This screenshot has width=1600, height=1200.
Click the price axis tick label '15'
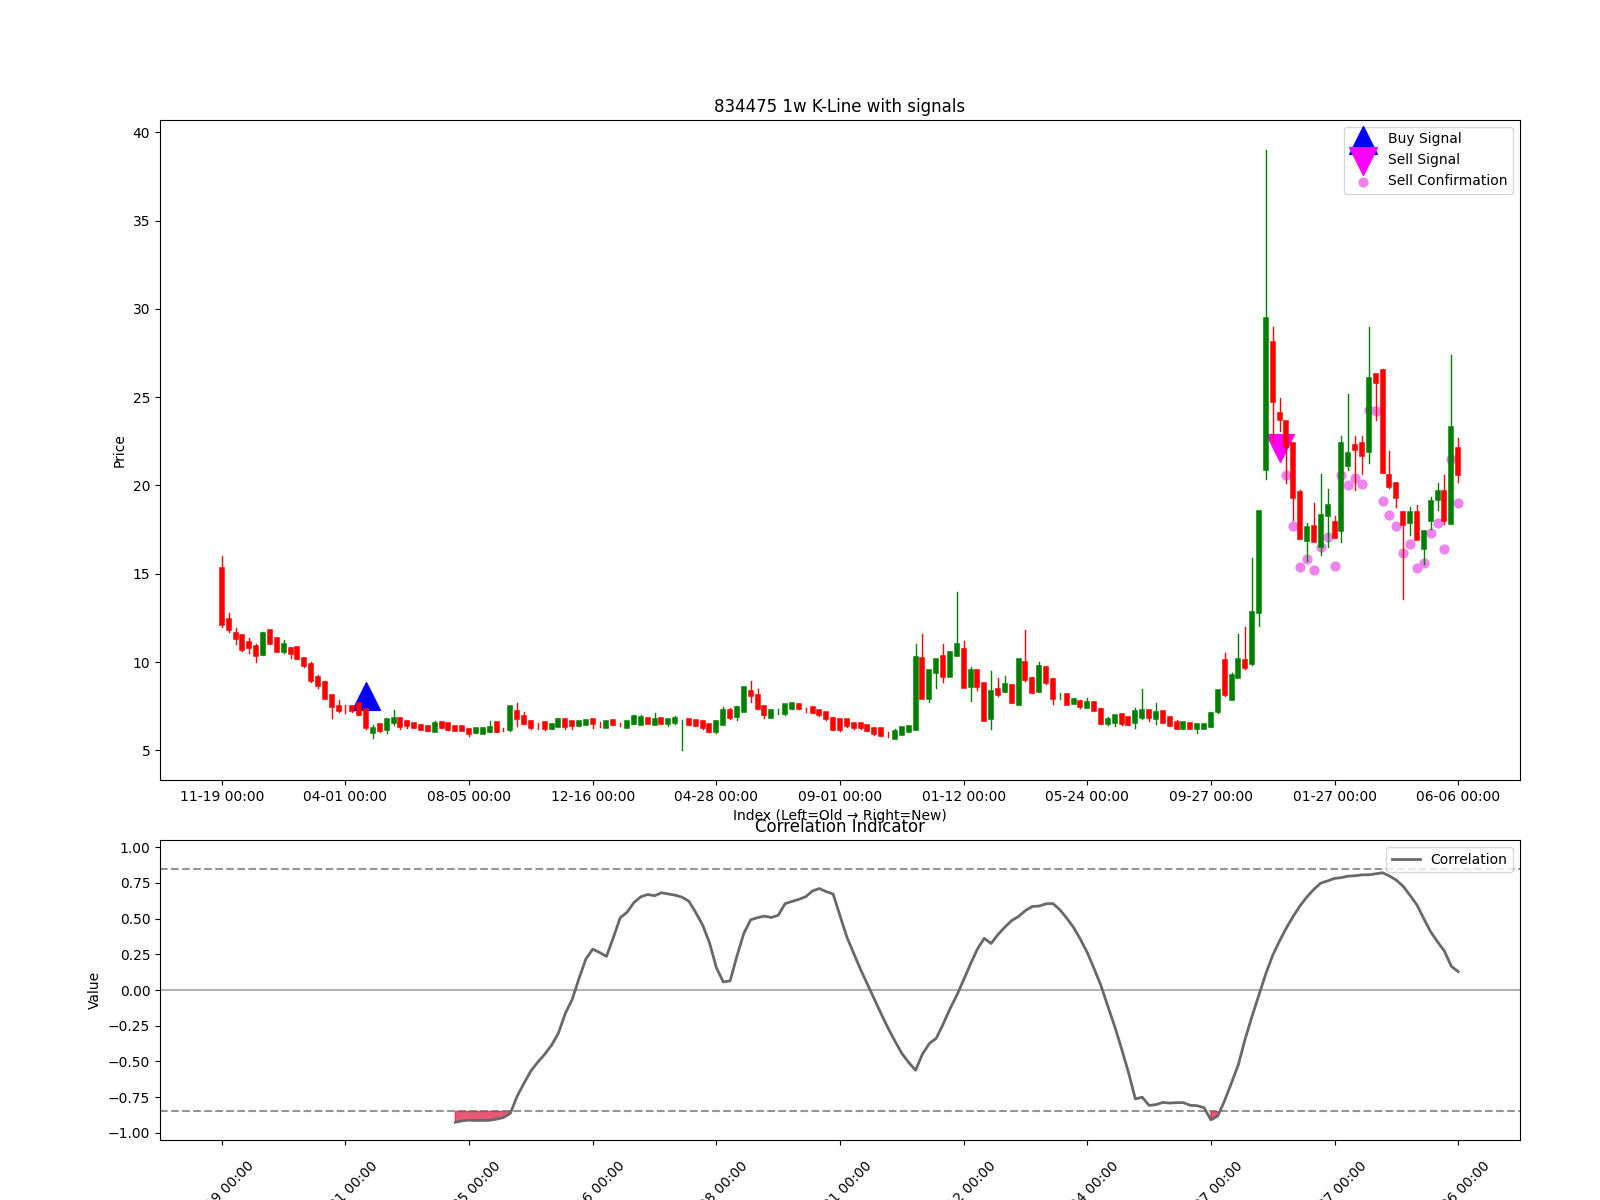tap(141, 575)
